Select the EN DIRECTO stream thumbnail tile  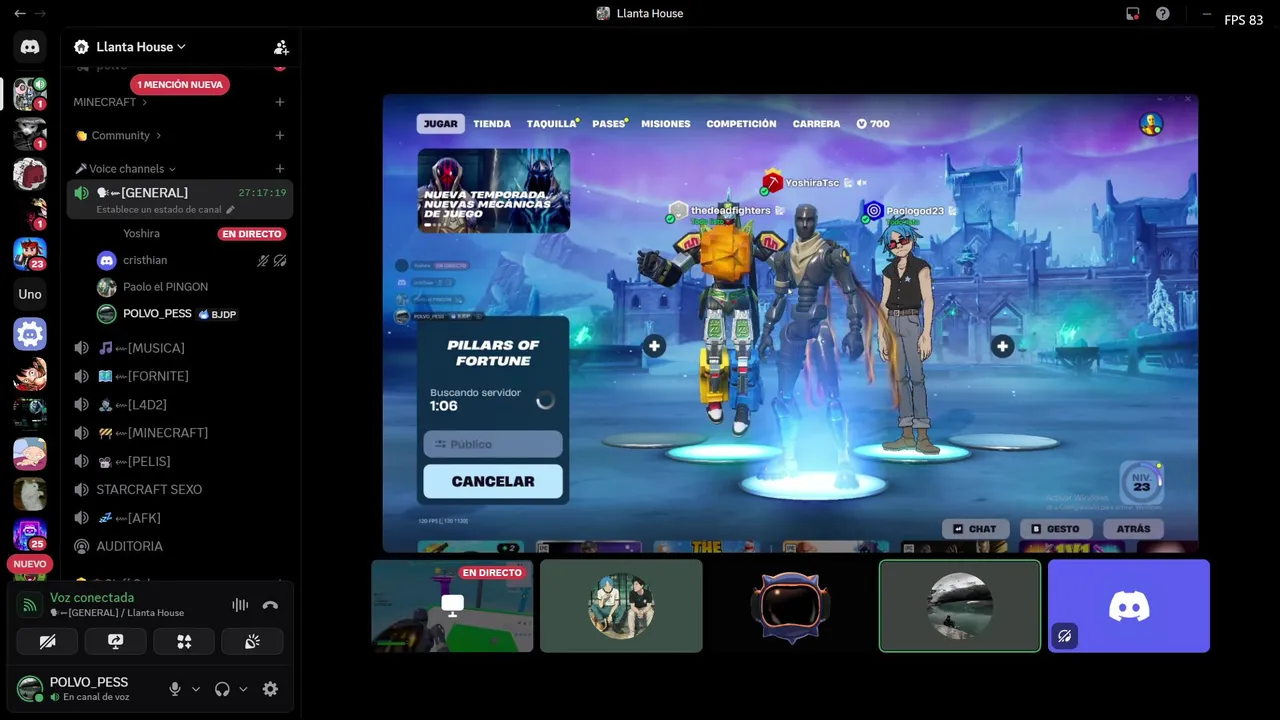pyautogui.click(x=452, y=606)
